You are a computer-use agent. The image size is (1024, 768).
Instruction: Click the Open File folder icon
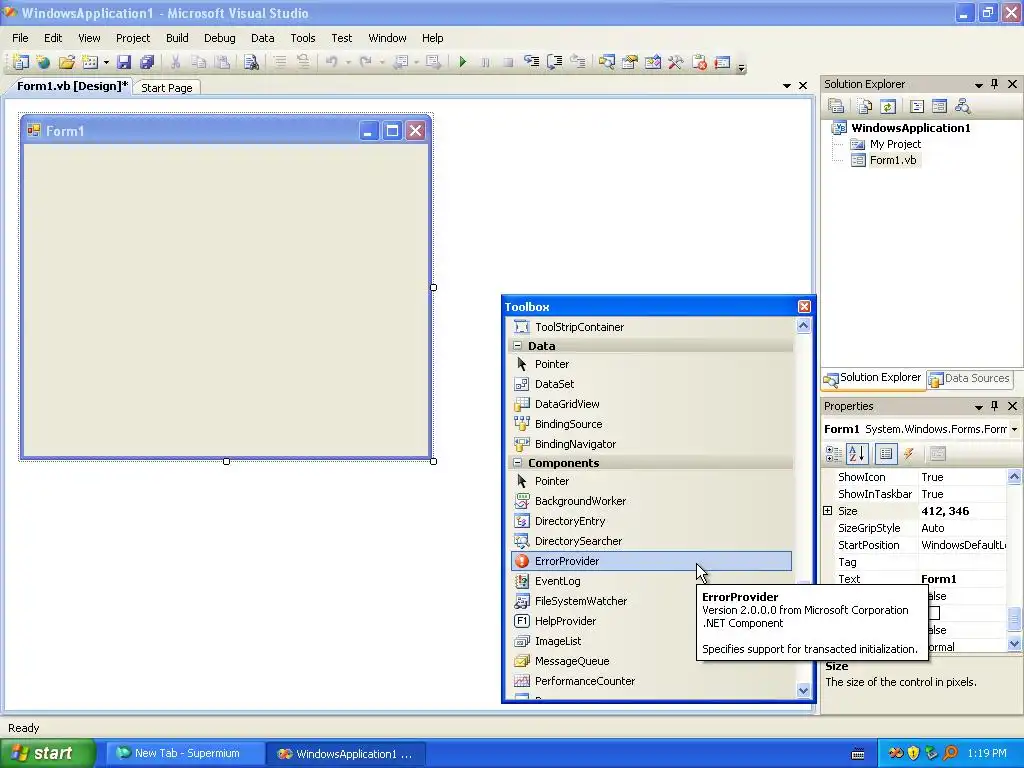pyautogui.click(x=67, y=62)
